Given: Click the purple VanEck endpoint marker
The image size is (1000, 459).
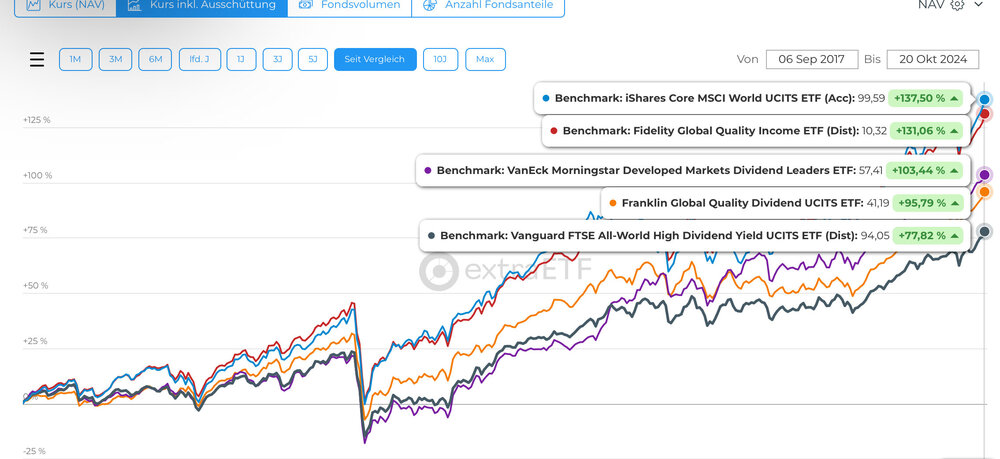Looking at the screenshot, I should 985,175.
